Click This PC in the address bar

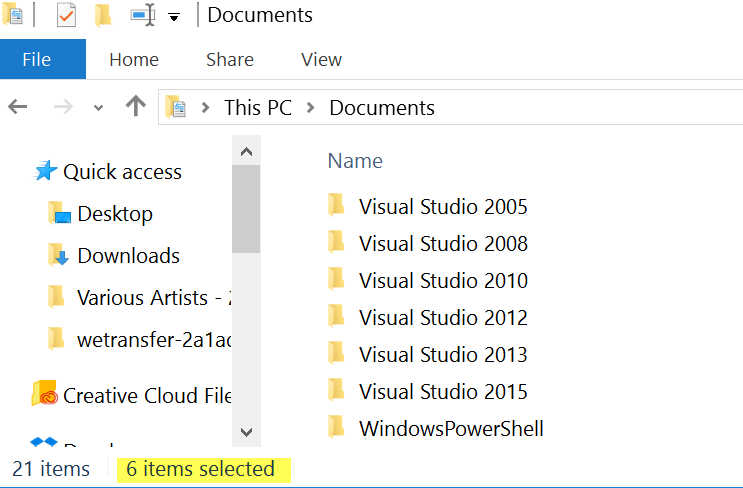click(257, 108)
